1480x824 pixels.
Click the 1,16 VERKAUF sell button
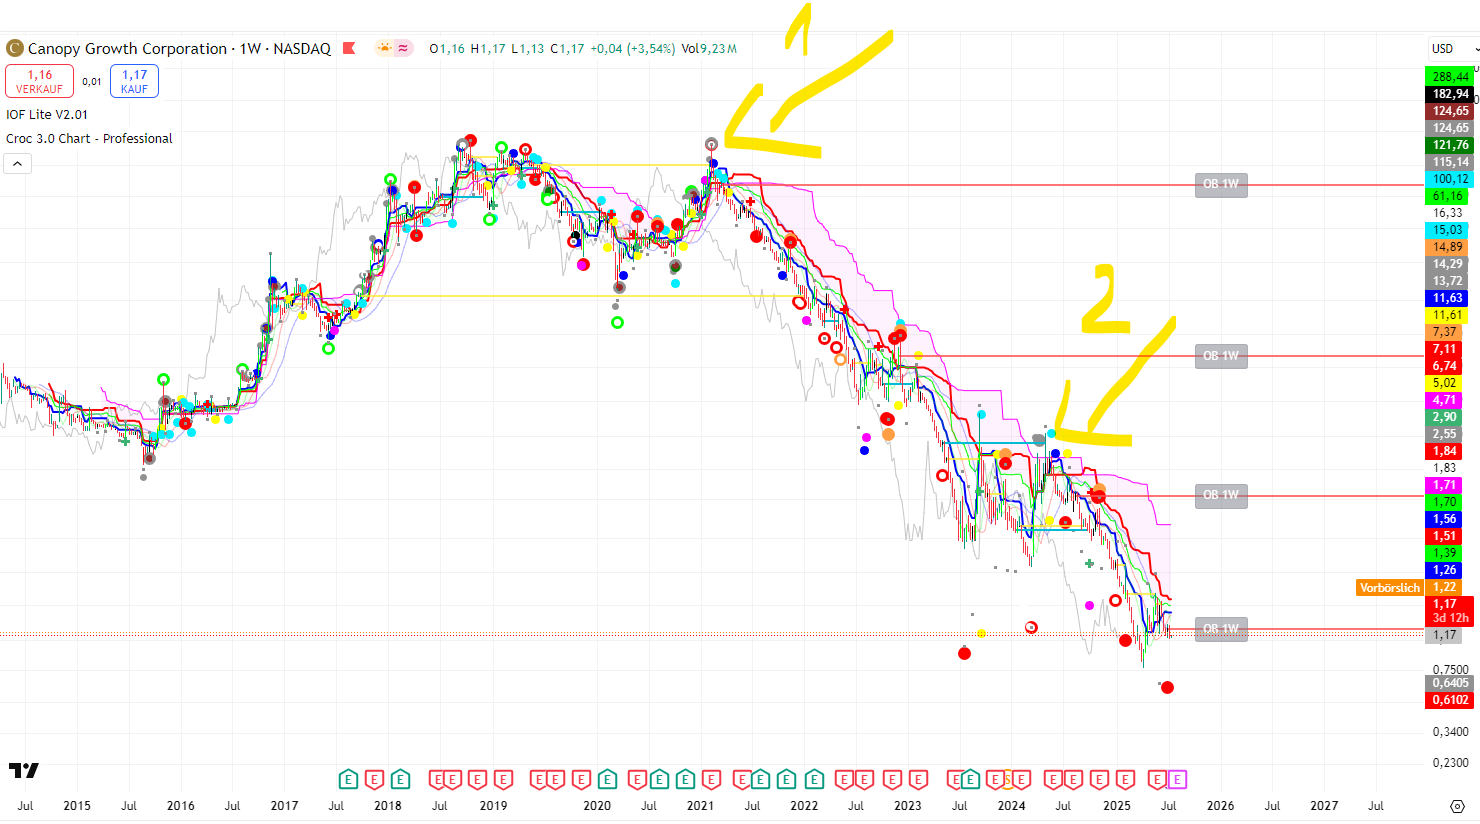tap(39, 81)
